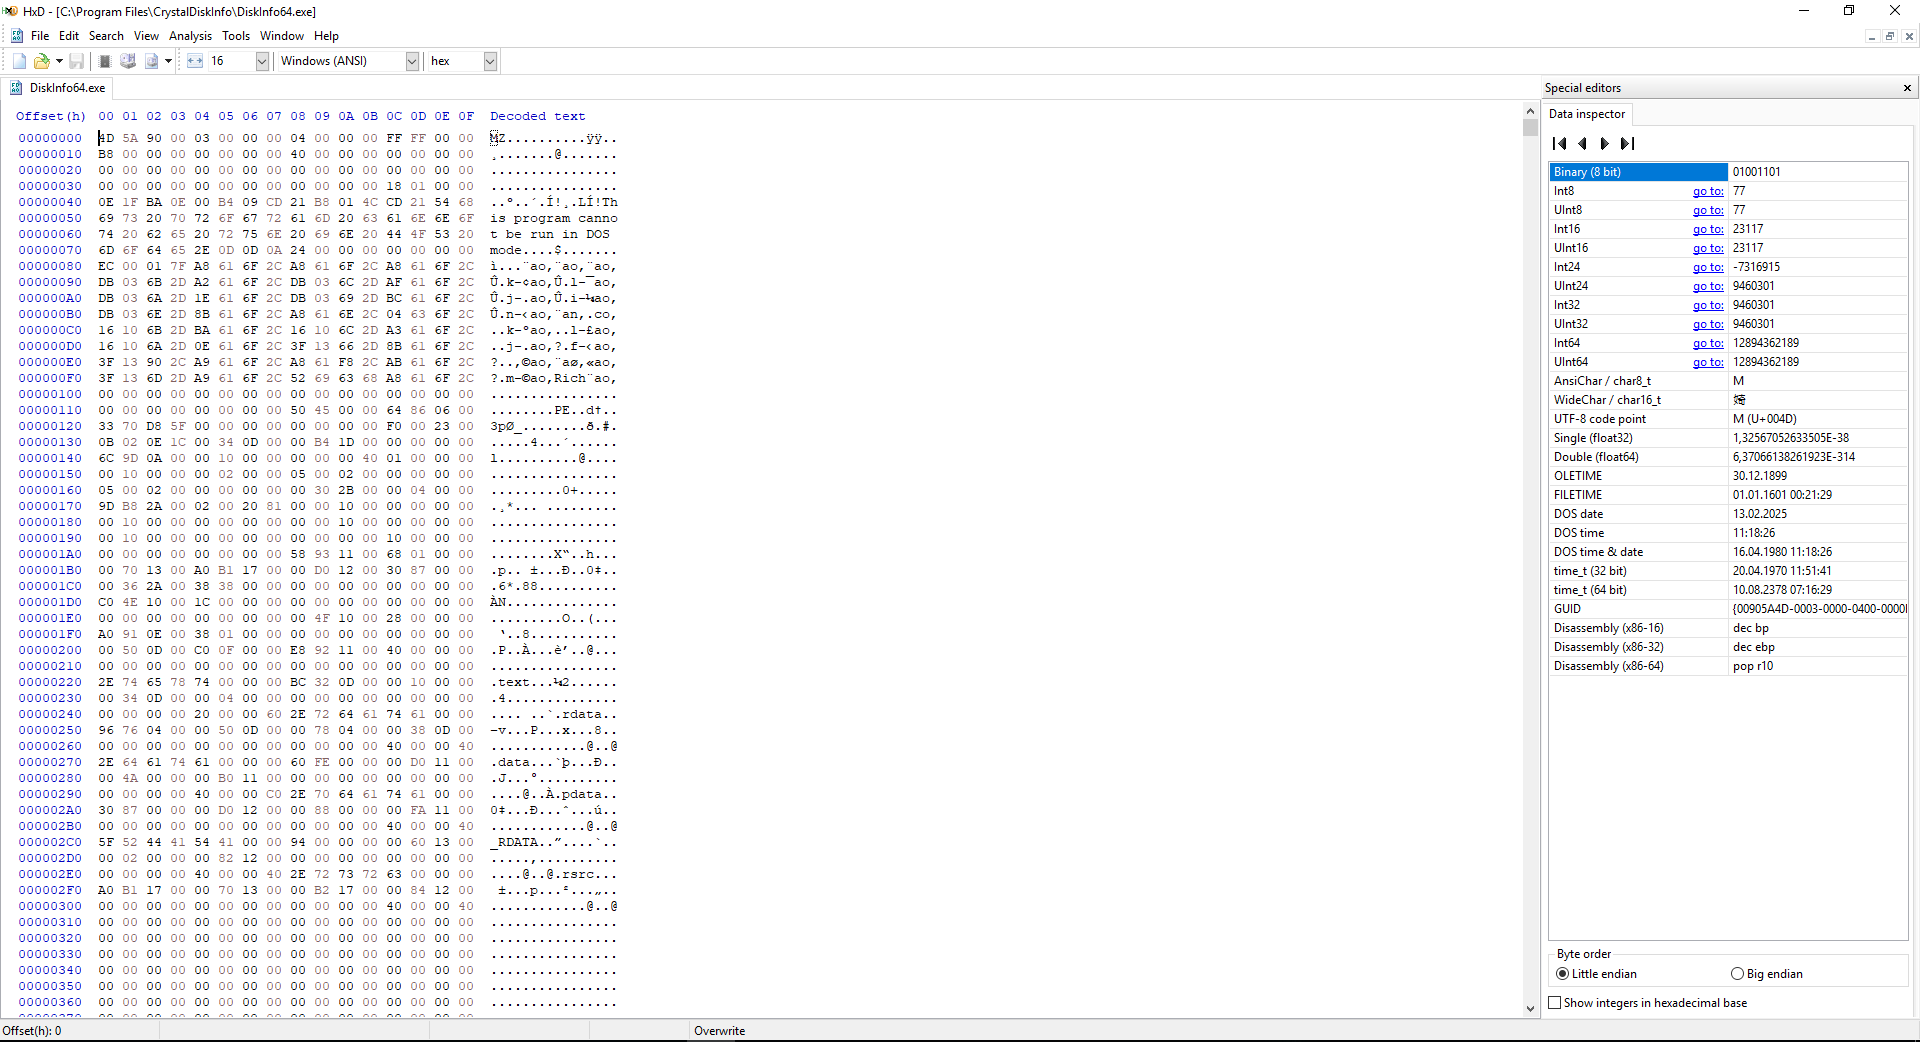The height and width of the screenshot is (1042, 1920).
Task: Click the Disassembly (x86-64) value pop r10
Action: (1752, 666)
